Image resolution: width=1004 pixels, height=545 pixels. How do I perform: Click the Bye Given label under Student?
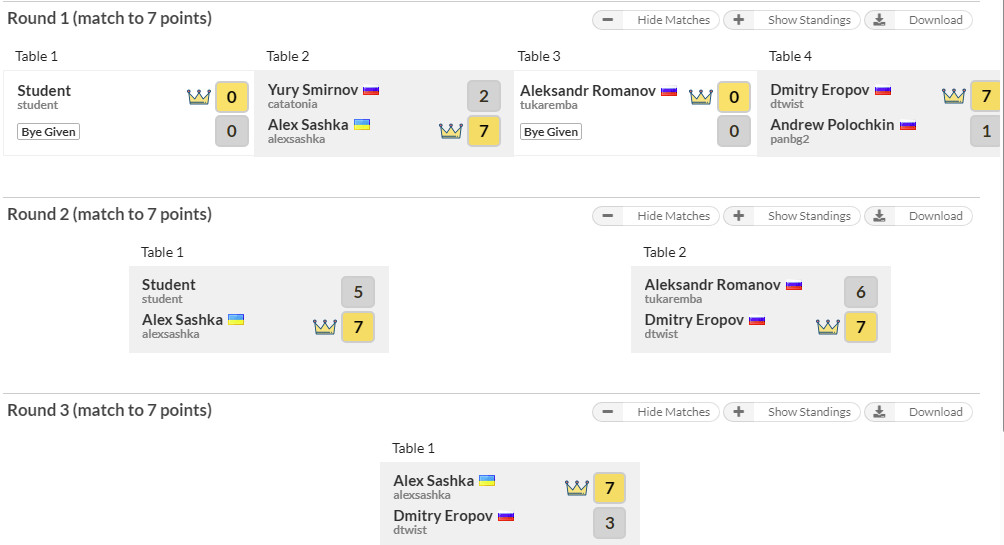pyautogui.click(x=48, y=132)
